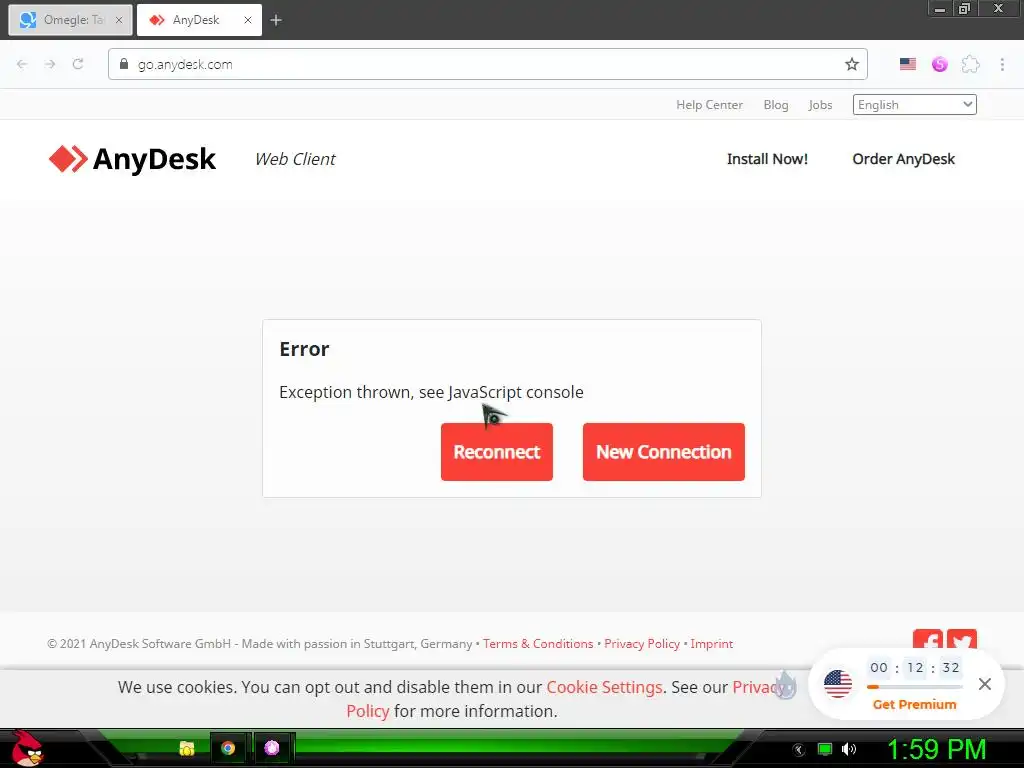Click the AnyDesk logo

(x=132, y=159)
